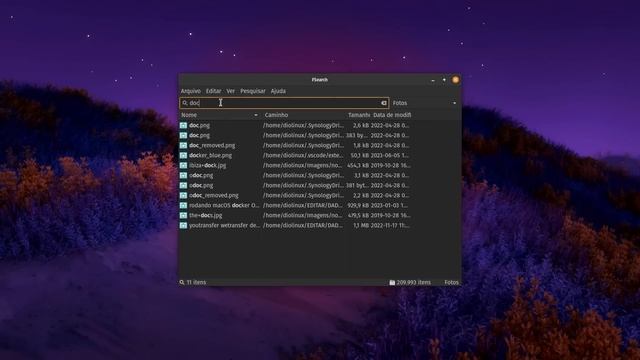This screenshot has height=360, width=640.
Task: Click the icon of the 381 byte odoc.png
Action: [x=183, y=185]
